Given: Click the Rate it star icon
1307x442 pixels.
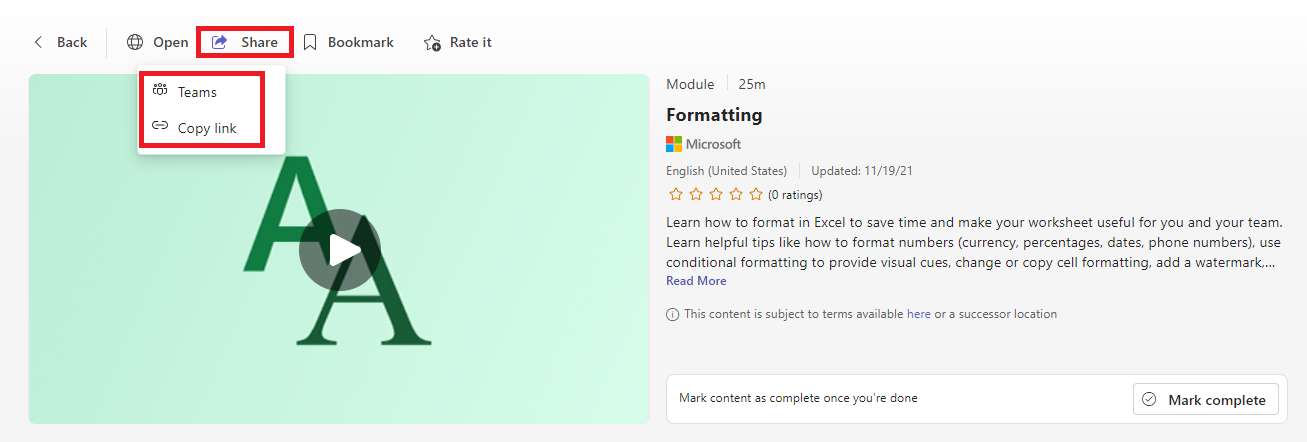Looking at the screenshot, I should point(432,43).
